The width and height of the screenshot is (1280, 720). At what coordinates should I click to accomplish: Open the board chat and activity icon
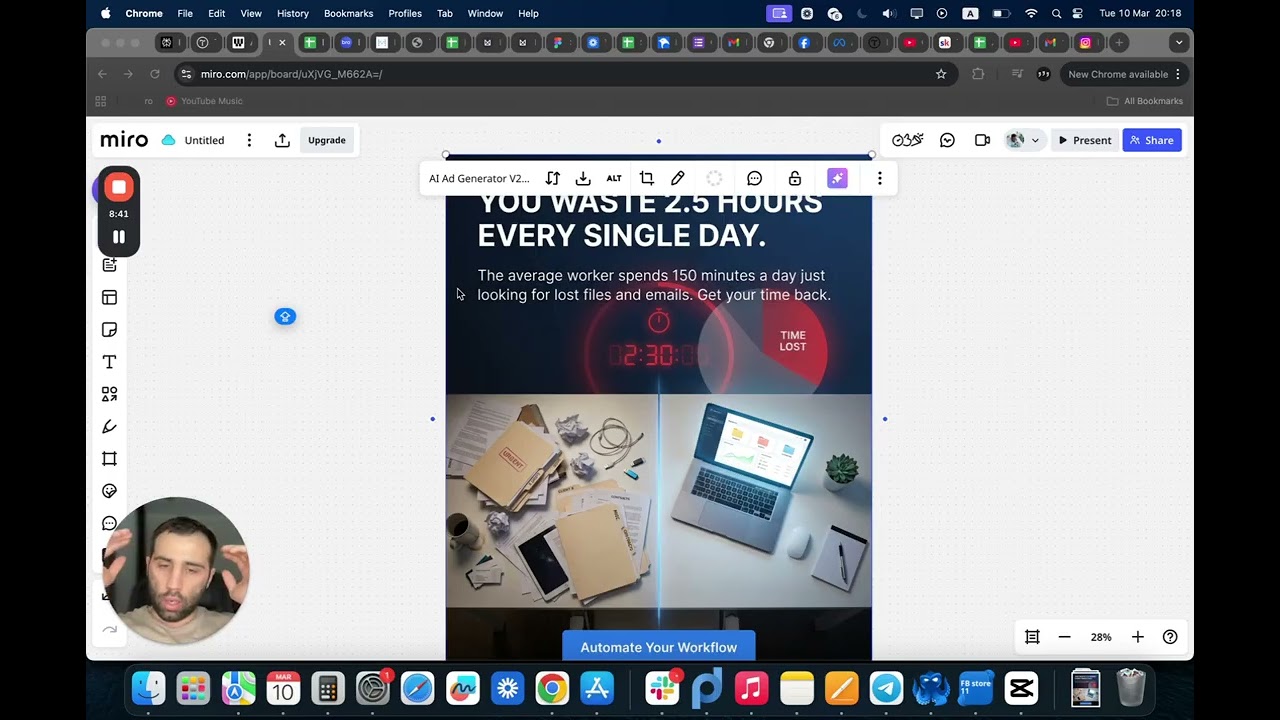[x=947, y=140]
